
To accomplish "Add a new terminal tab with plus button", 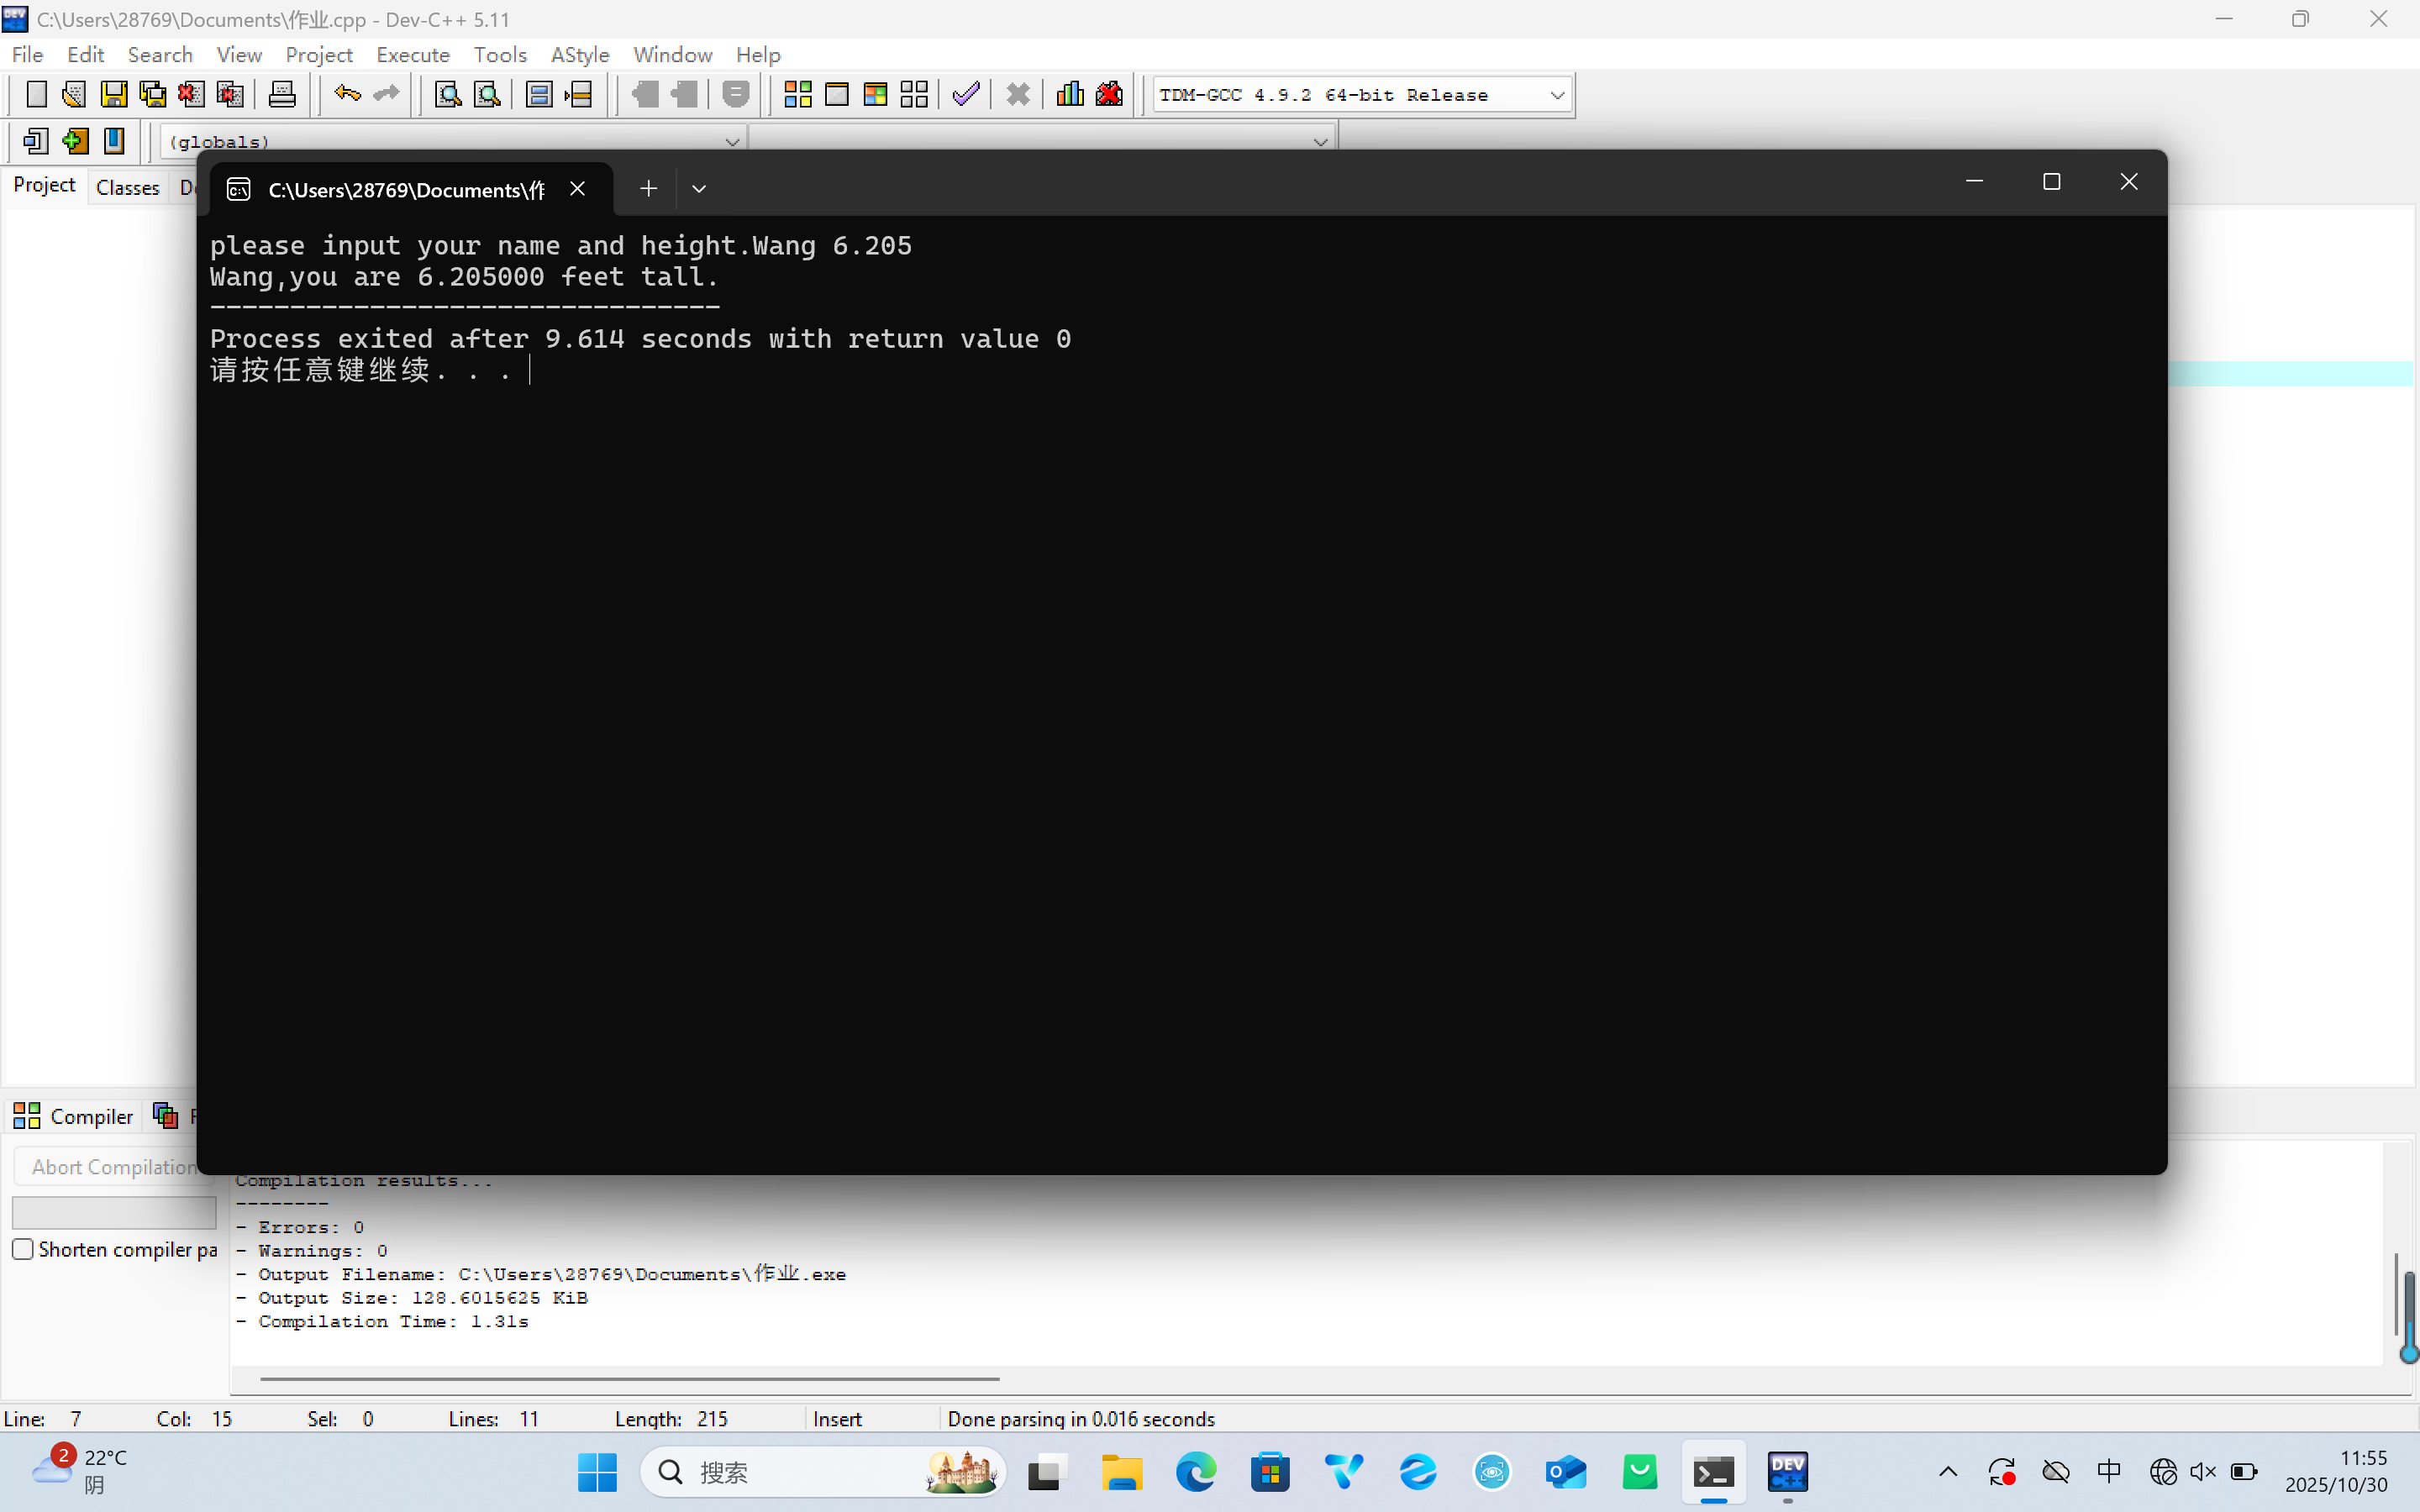I will [648, 189].
